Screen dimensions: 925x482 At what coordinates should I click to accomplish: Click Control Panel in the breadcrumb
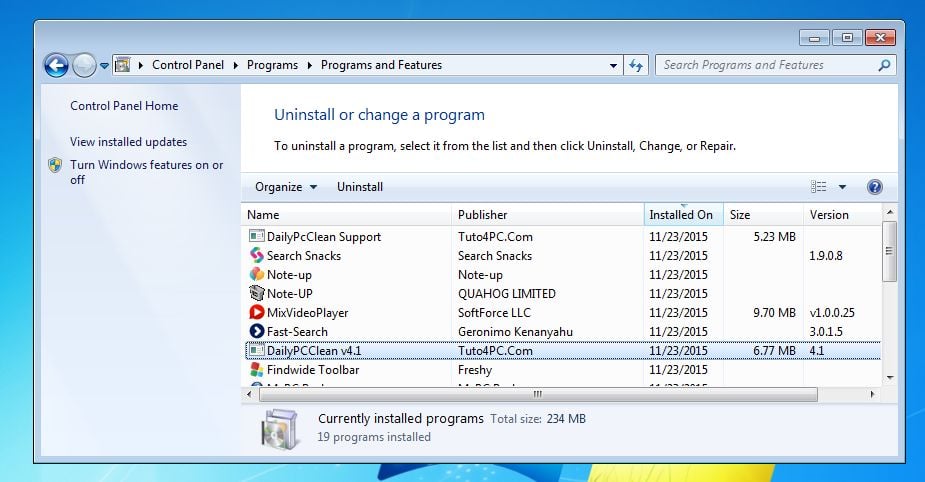click(x=188, y=65)
